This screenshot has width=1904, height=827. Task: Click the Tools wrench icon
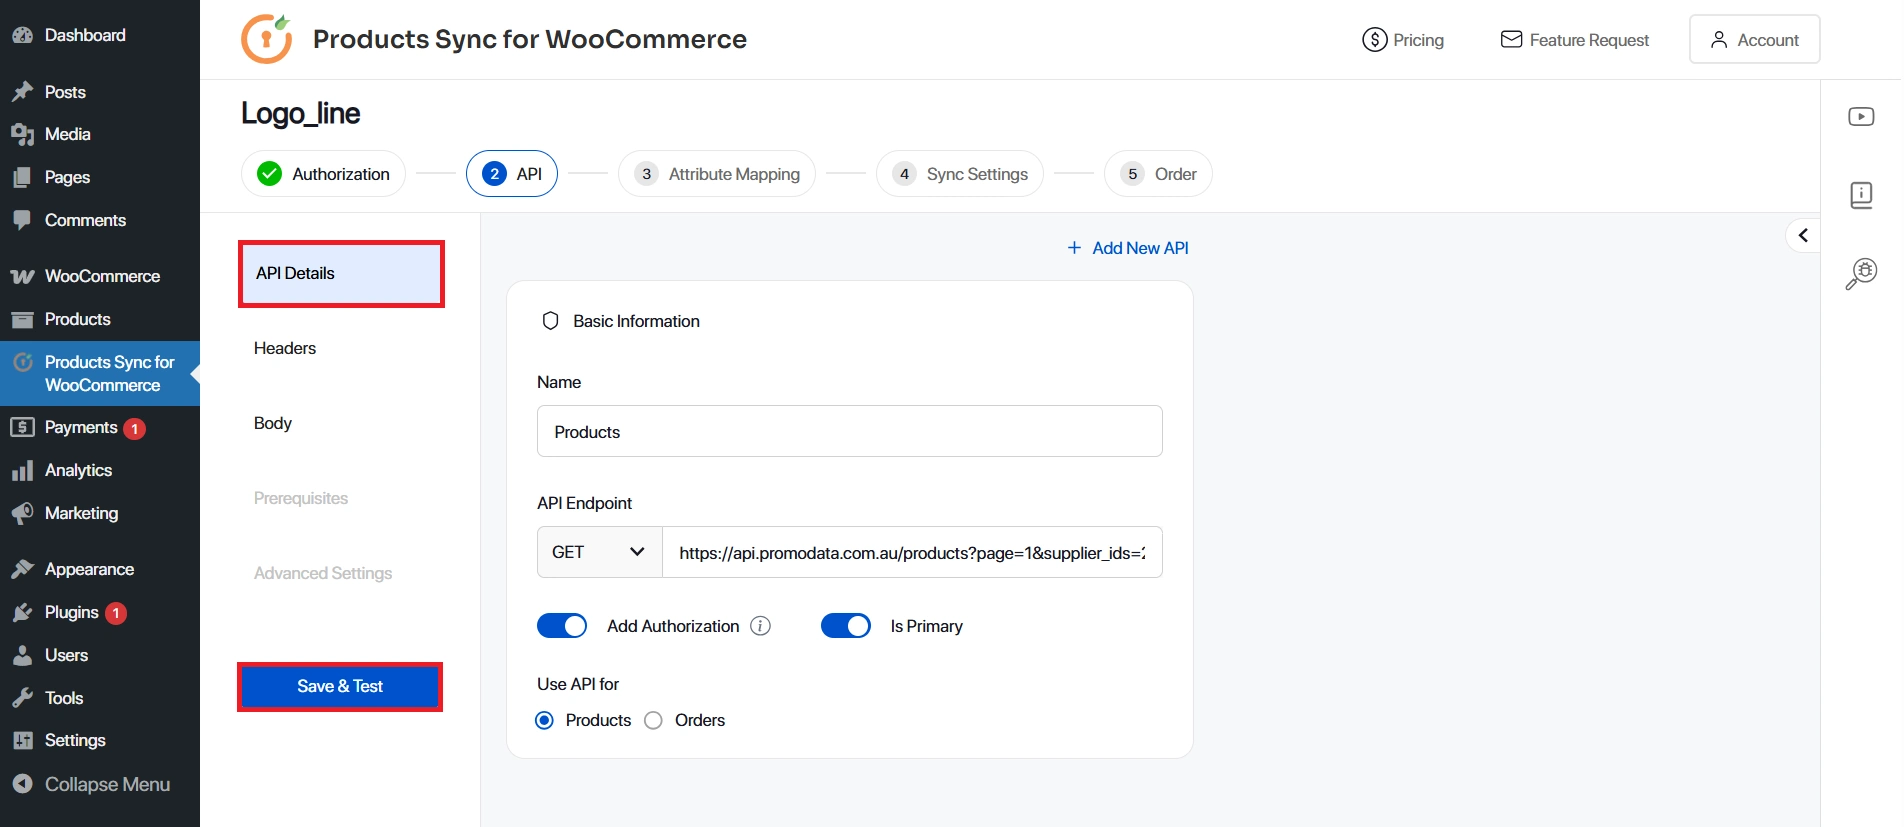(22, 698)
